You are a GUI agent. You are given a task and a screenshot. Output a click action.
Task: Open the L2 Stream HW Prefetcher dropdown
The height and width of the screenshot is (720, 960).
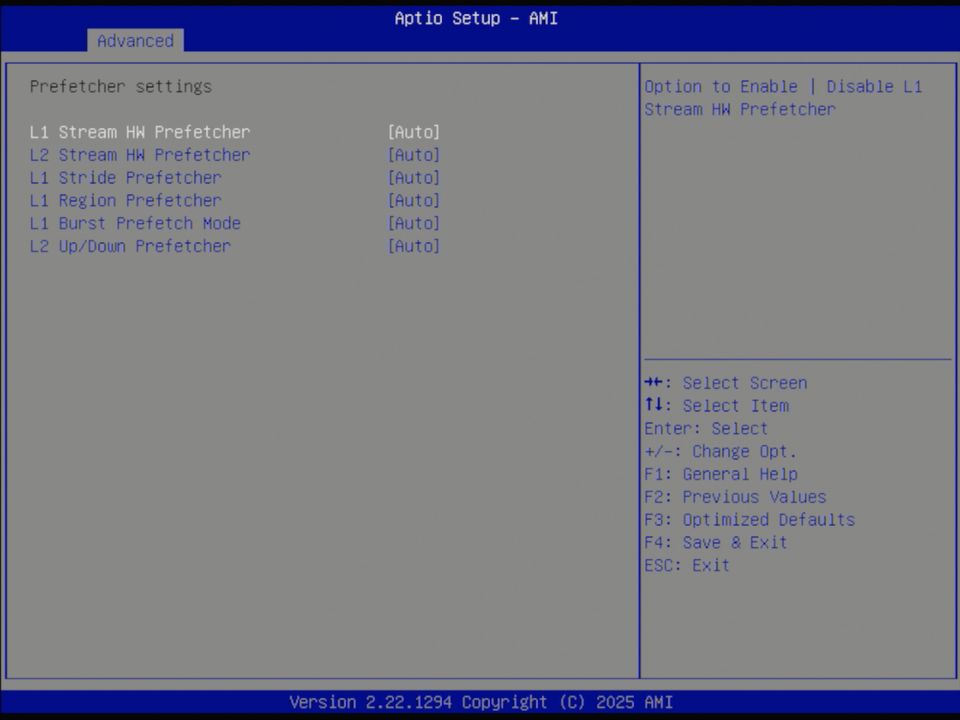[x=414, y=155]
